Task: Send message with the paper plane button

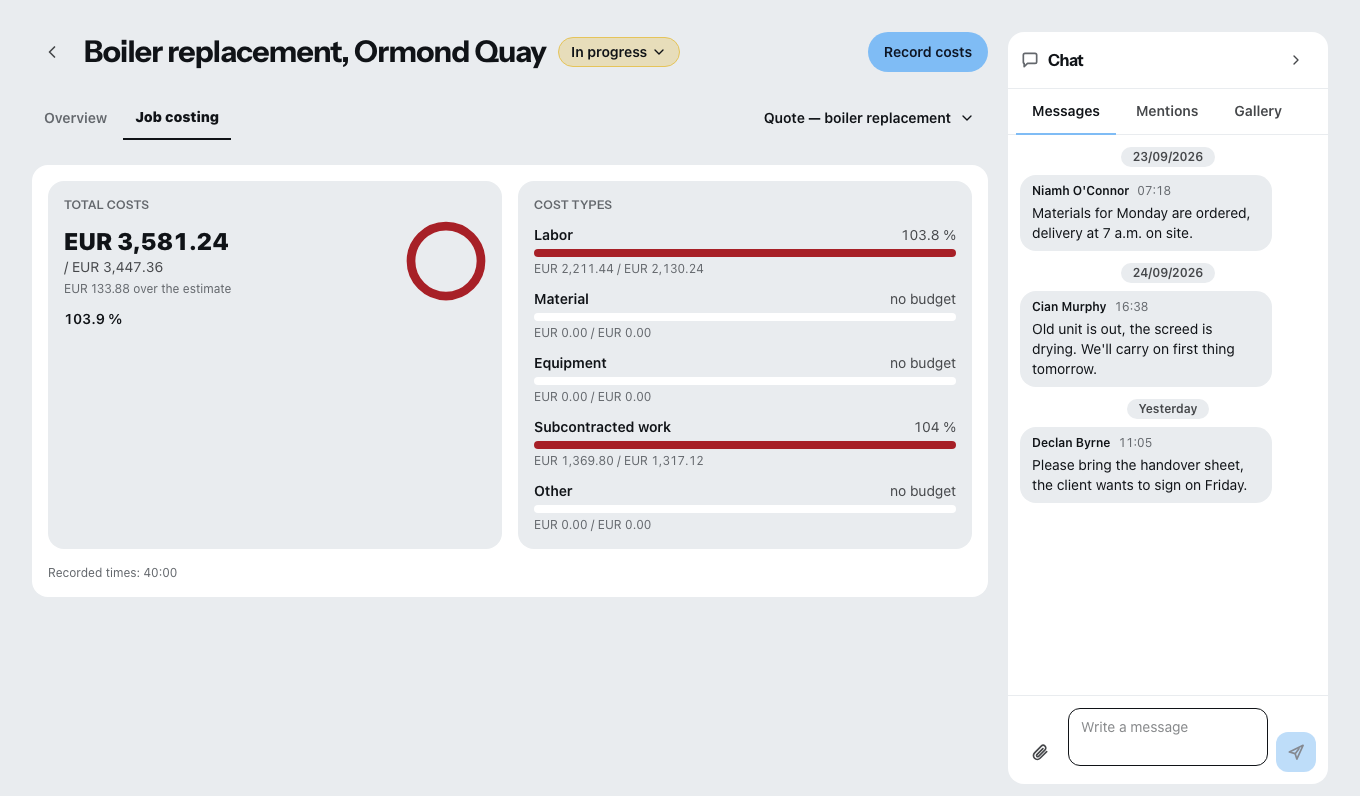Action: pos(1296,752)
